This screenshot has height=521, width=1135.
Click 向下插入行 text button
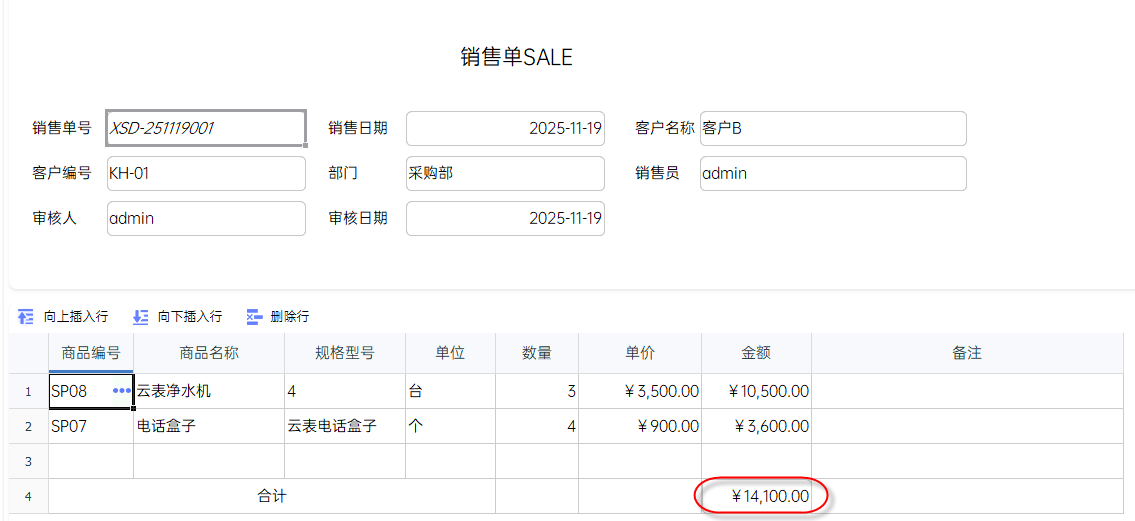tap(190, 317)
